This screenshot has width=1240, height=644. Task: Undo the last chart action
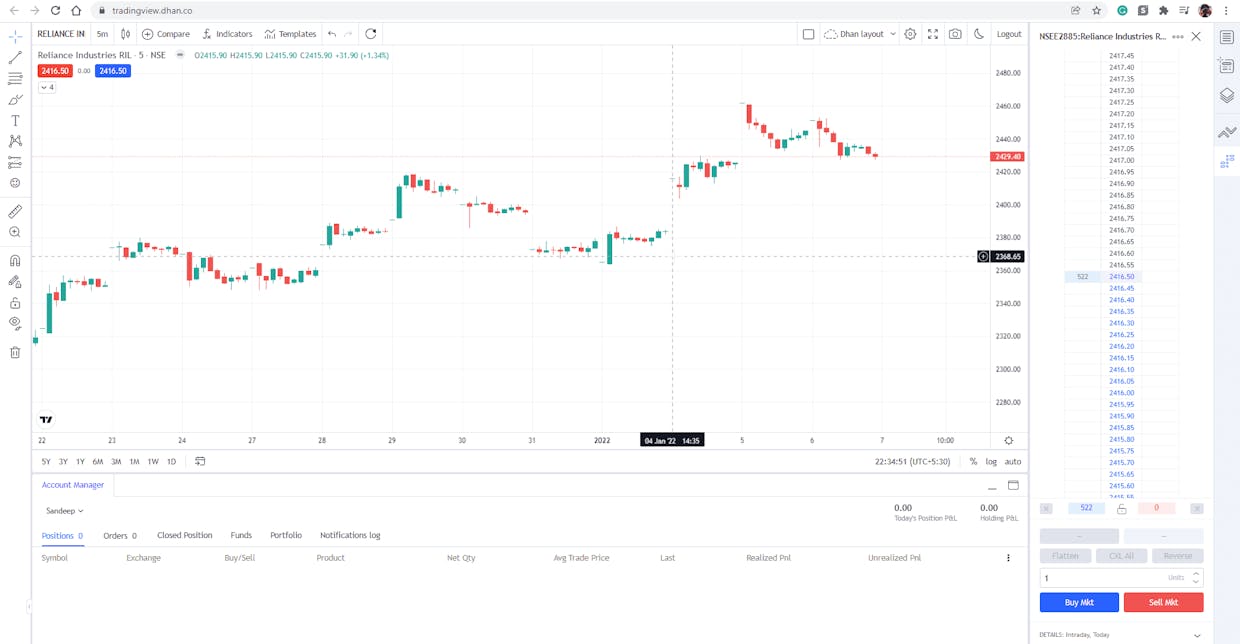tap(332, 34)
